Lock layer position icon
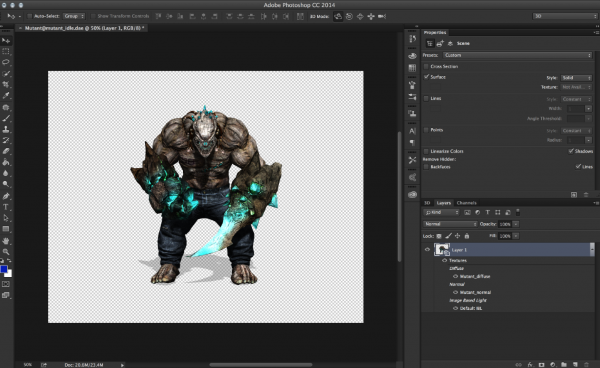Viewport: 600px width, 368px height. [x=457, y=236]
